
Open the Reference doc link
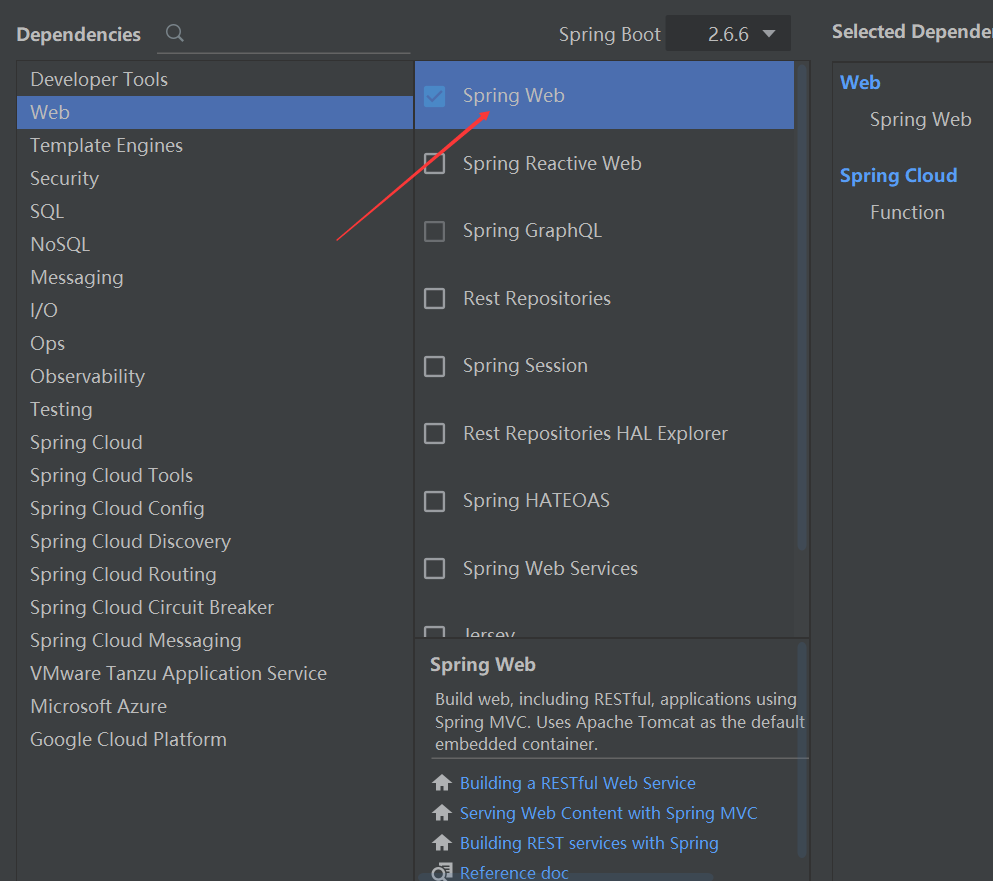point(514,873)
